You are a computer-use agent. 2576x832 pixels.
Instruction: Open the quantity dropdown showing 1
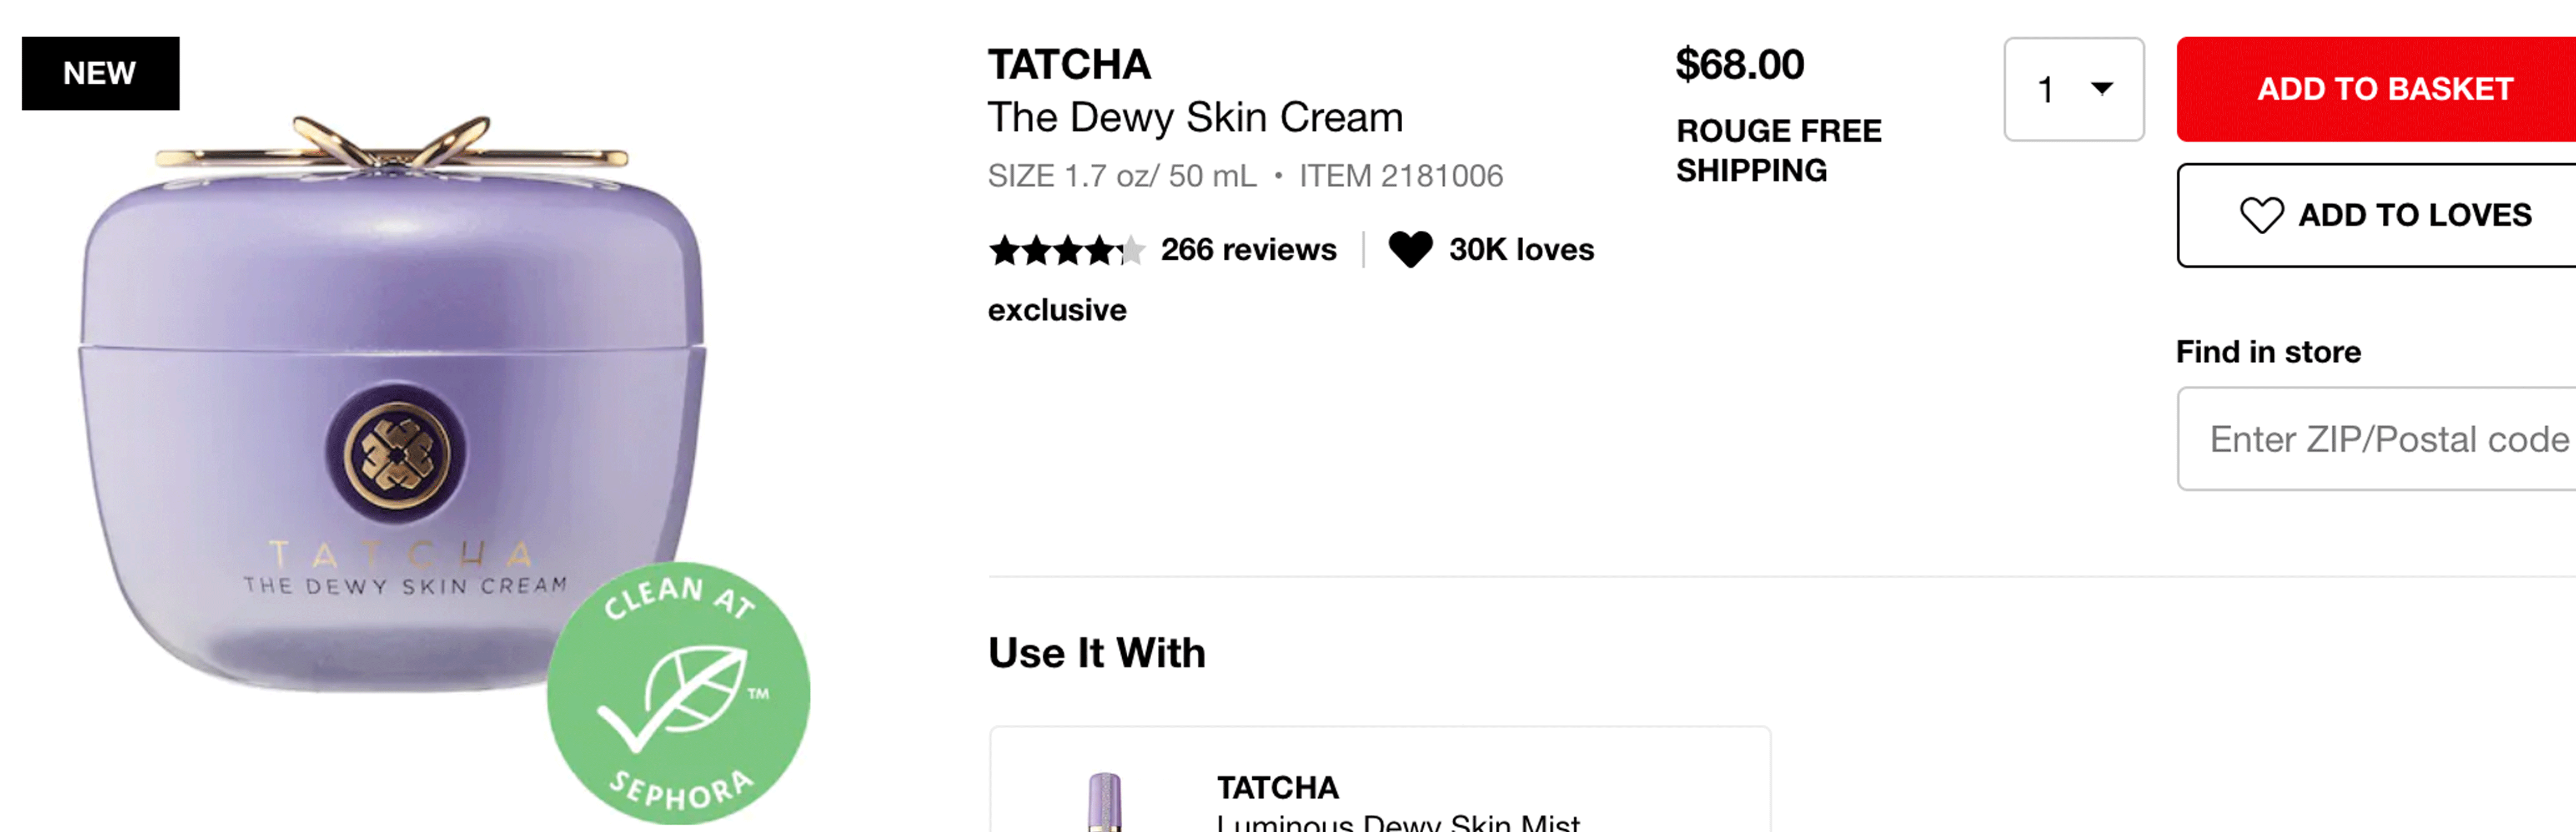click(x=2073, y=89)
